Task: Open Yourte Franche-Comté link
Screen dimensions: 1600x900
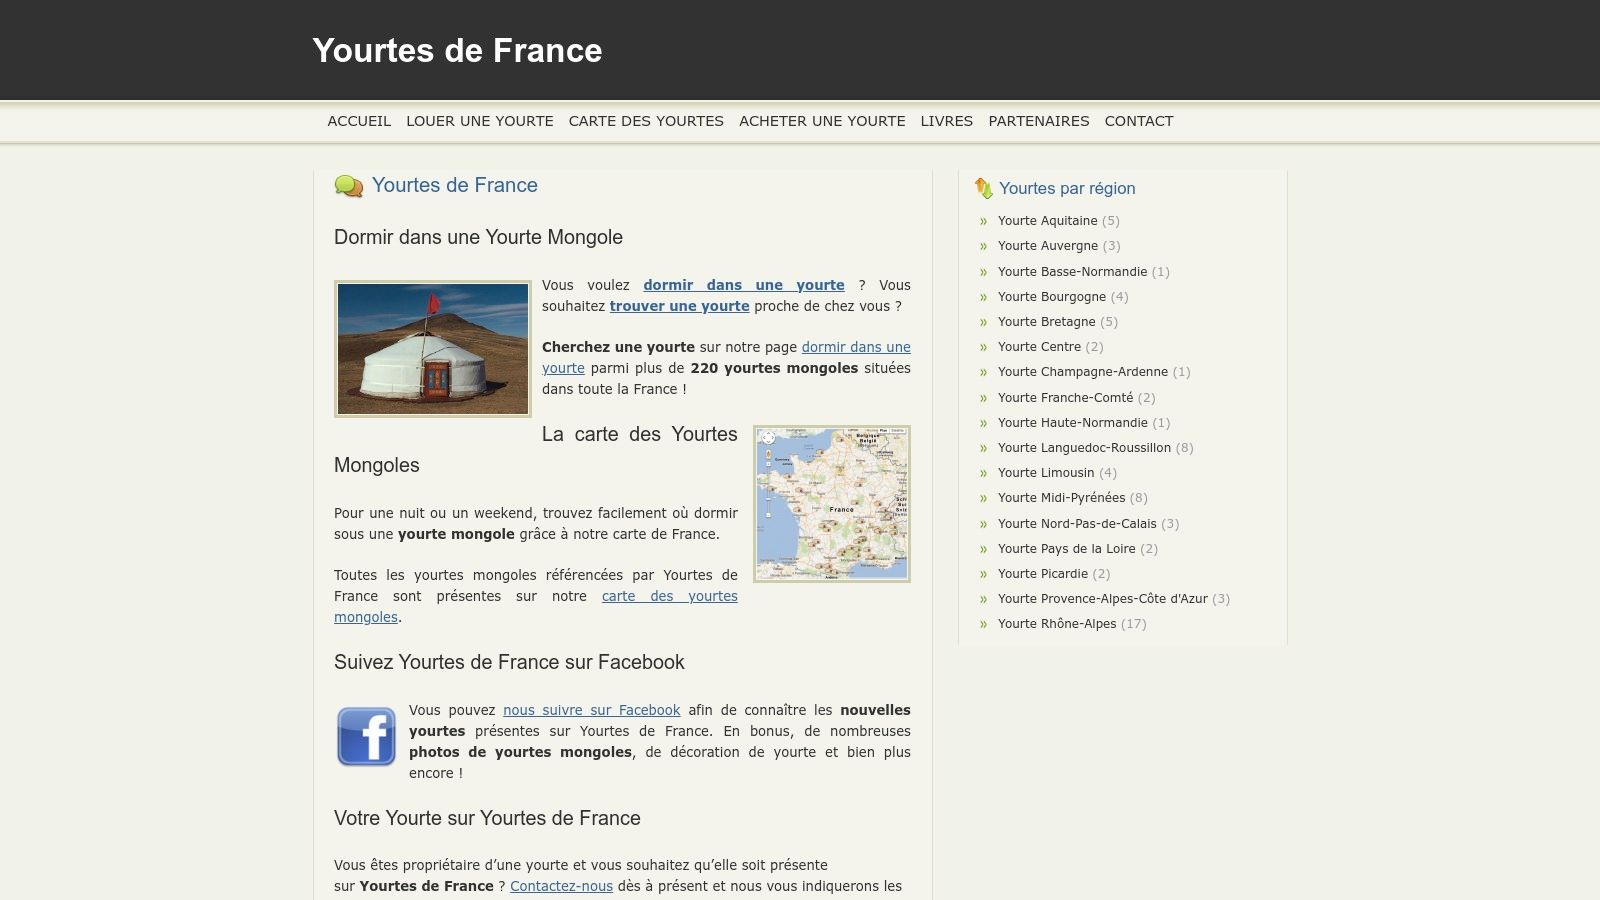Action: point(1066,398)
